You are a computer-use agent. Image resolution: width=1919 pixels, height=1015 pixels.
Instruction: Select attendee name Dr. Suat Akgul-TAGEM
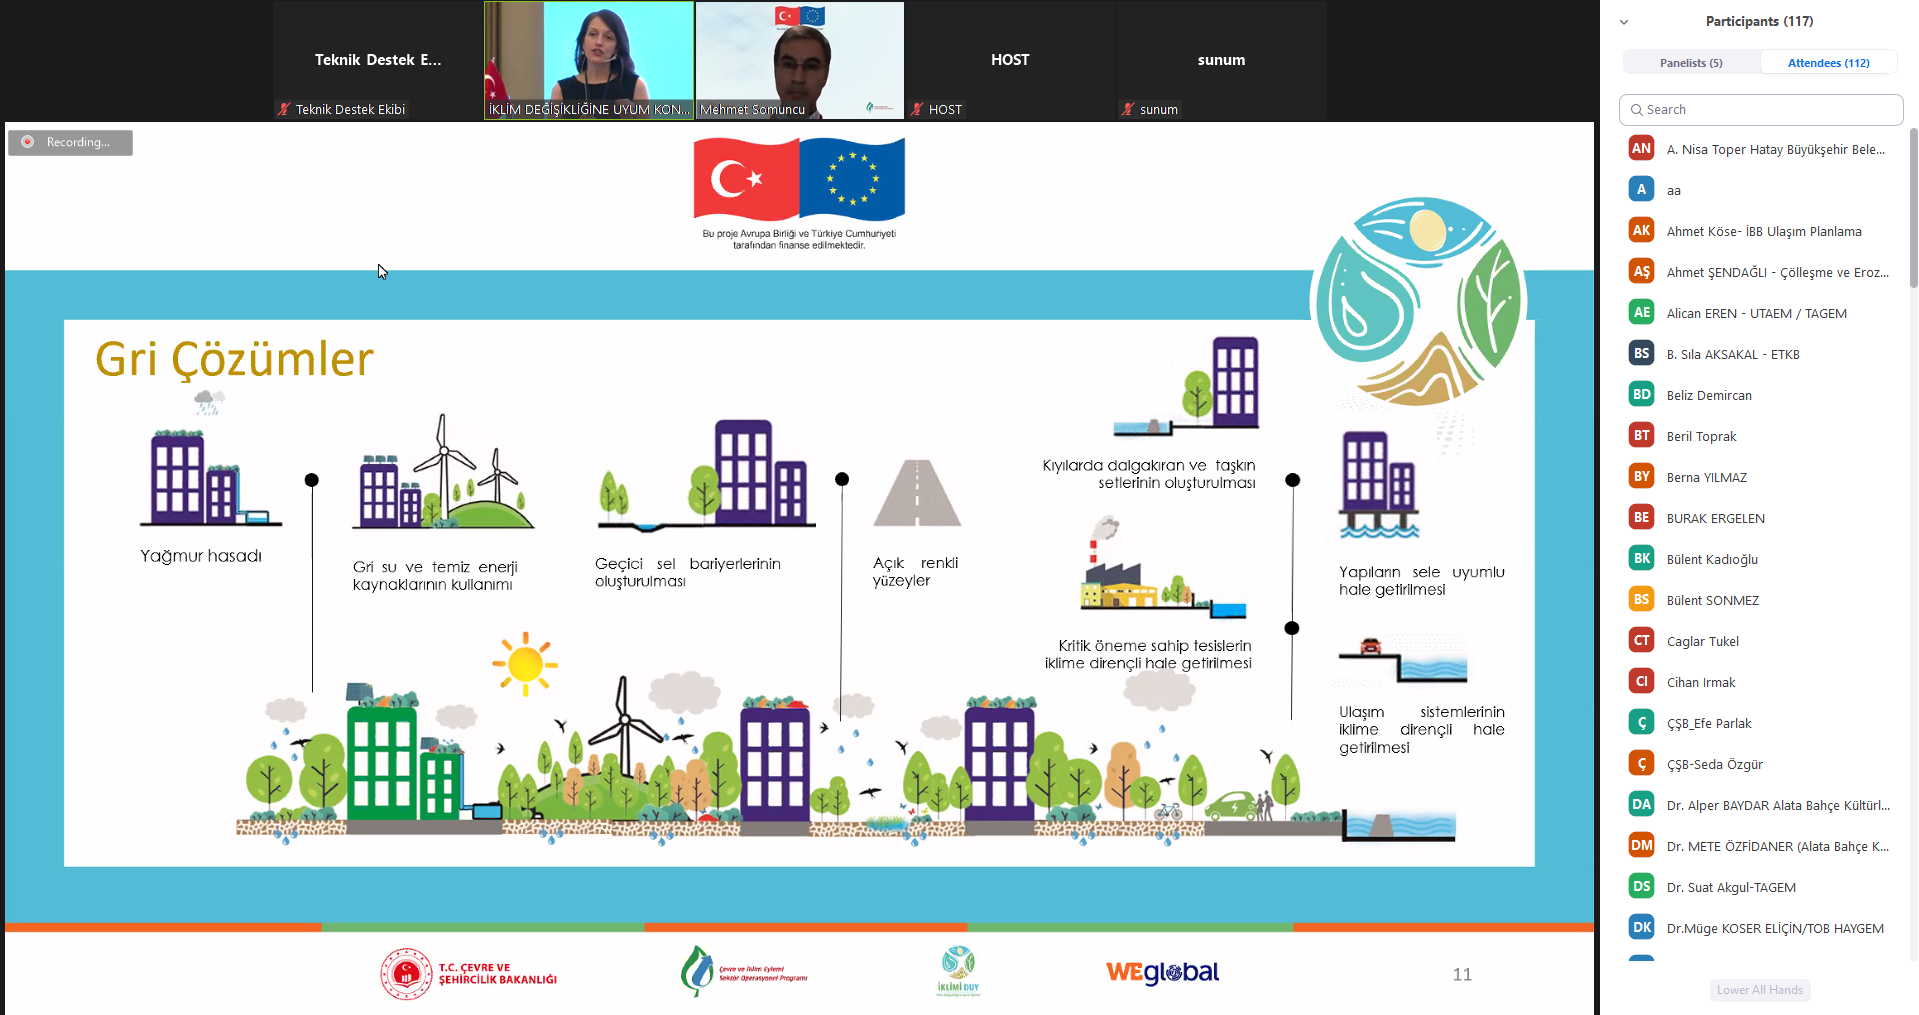[x=1731, y=888]
